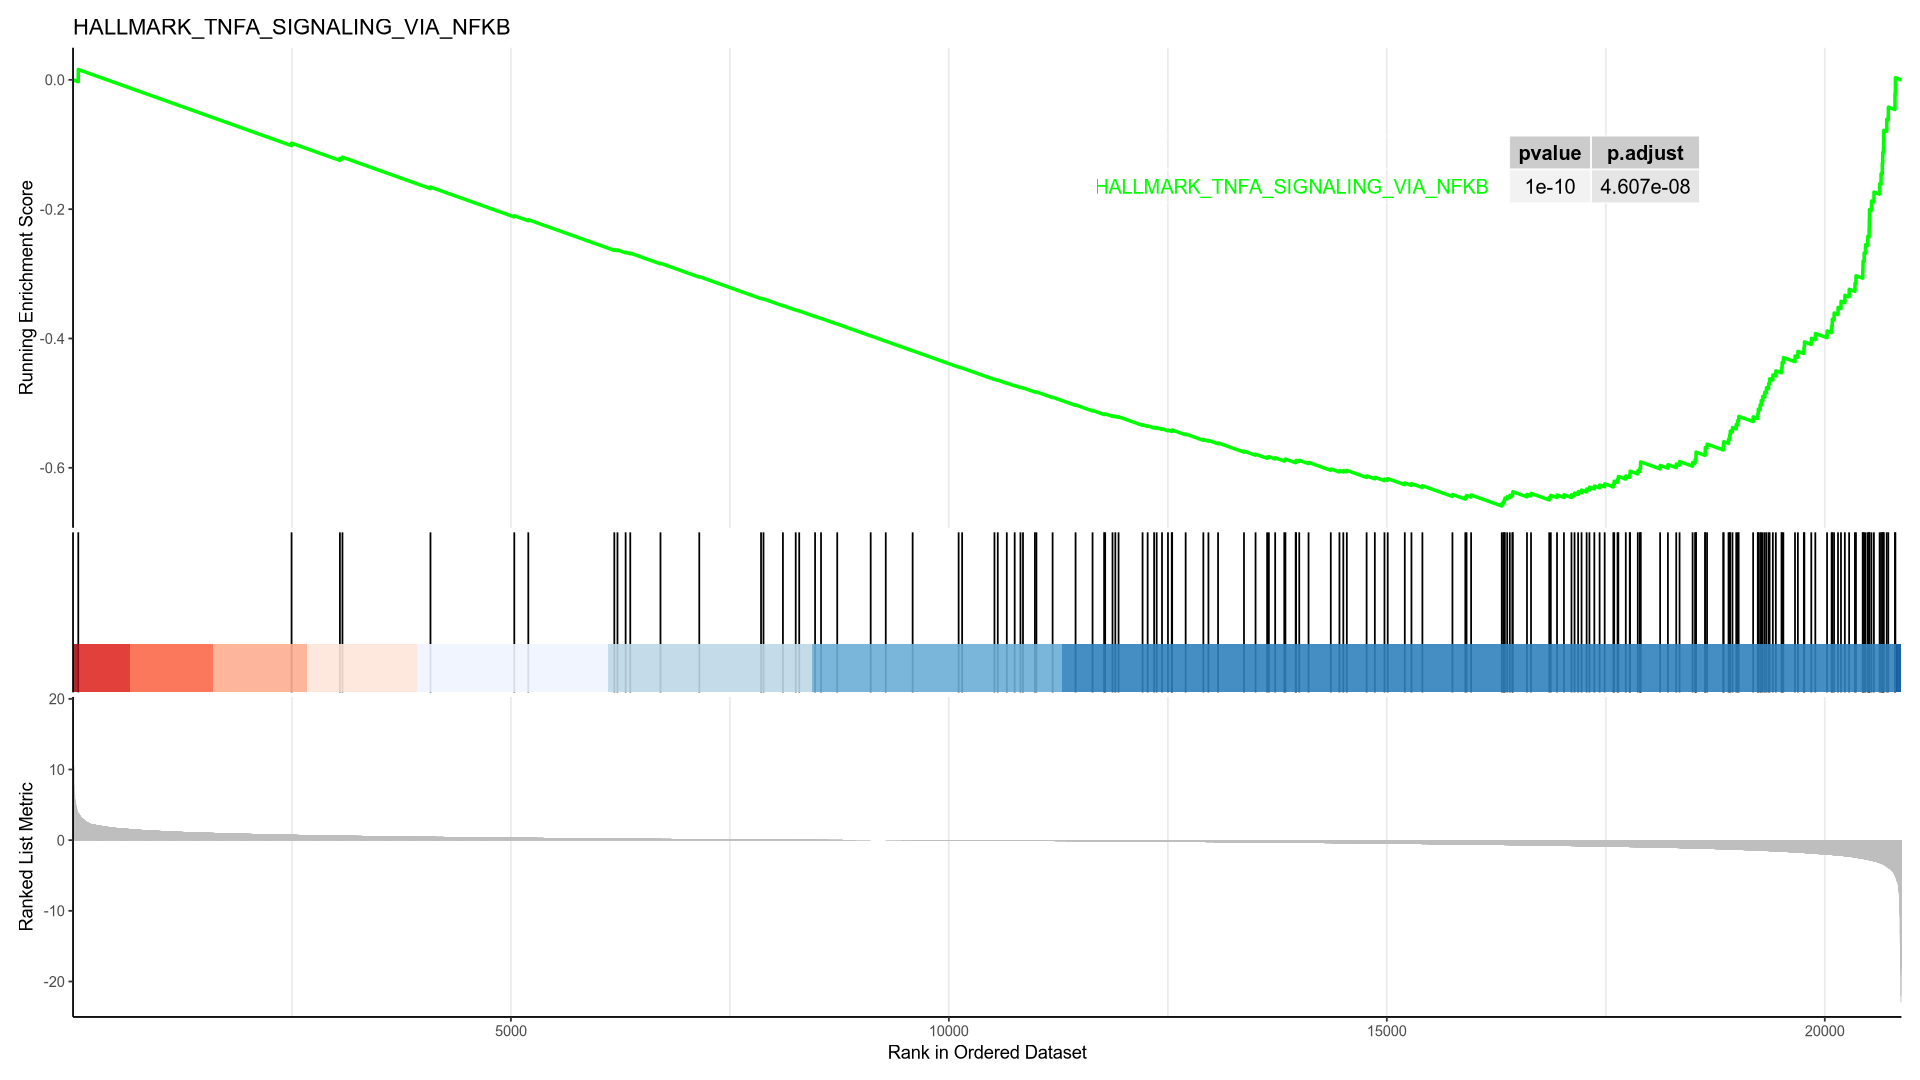This screenshot has width=1920, height=1080.
Task: Click the palest pink color band segment
Action: [362, 668]
